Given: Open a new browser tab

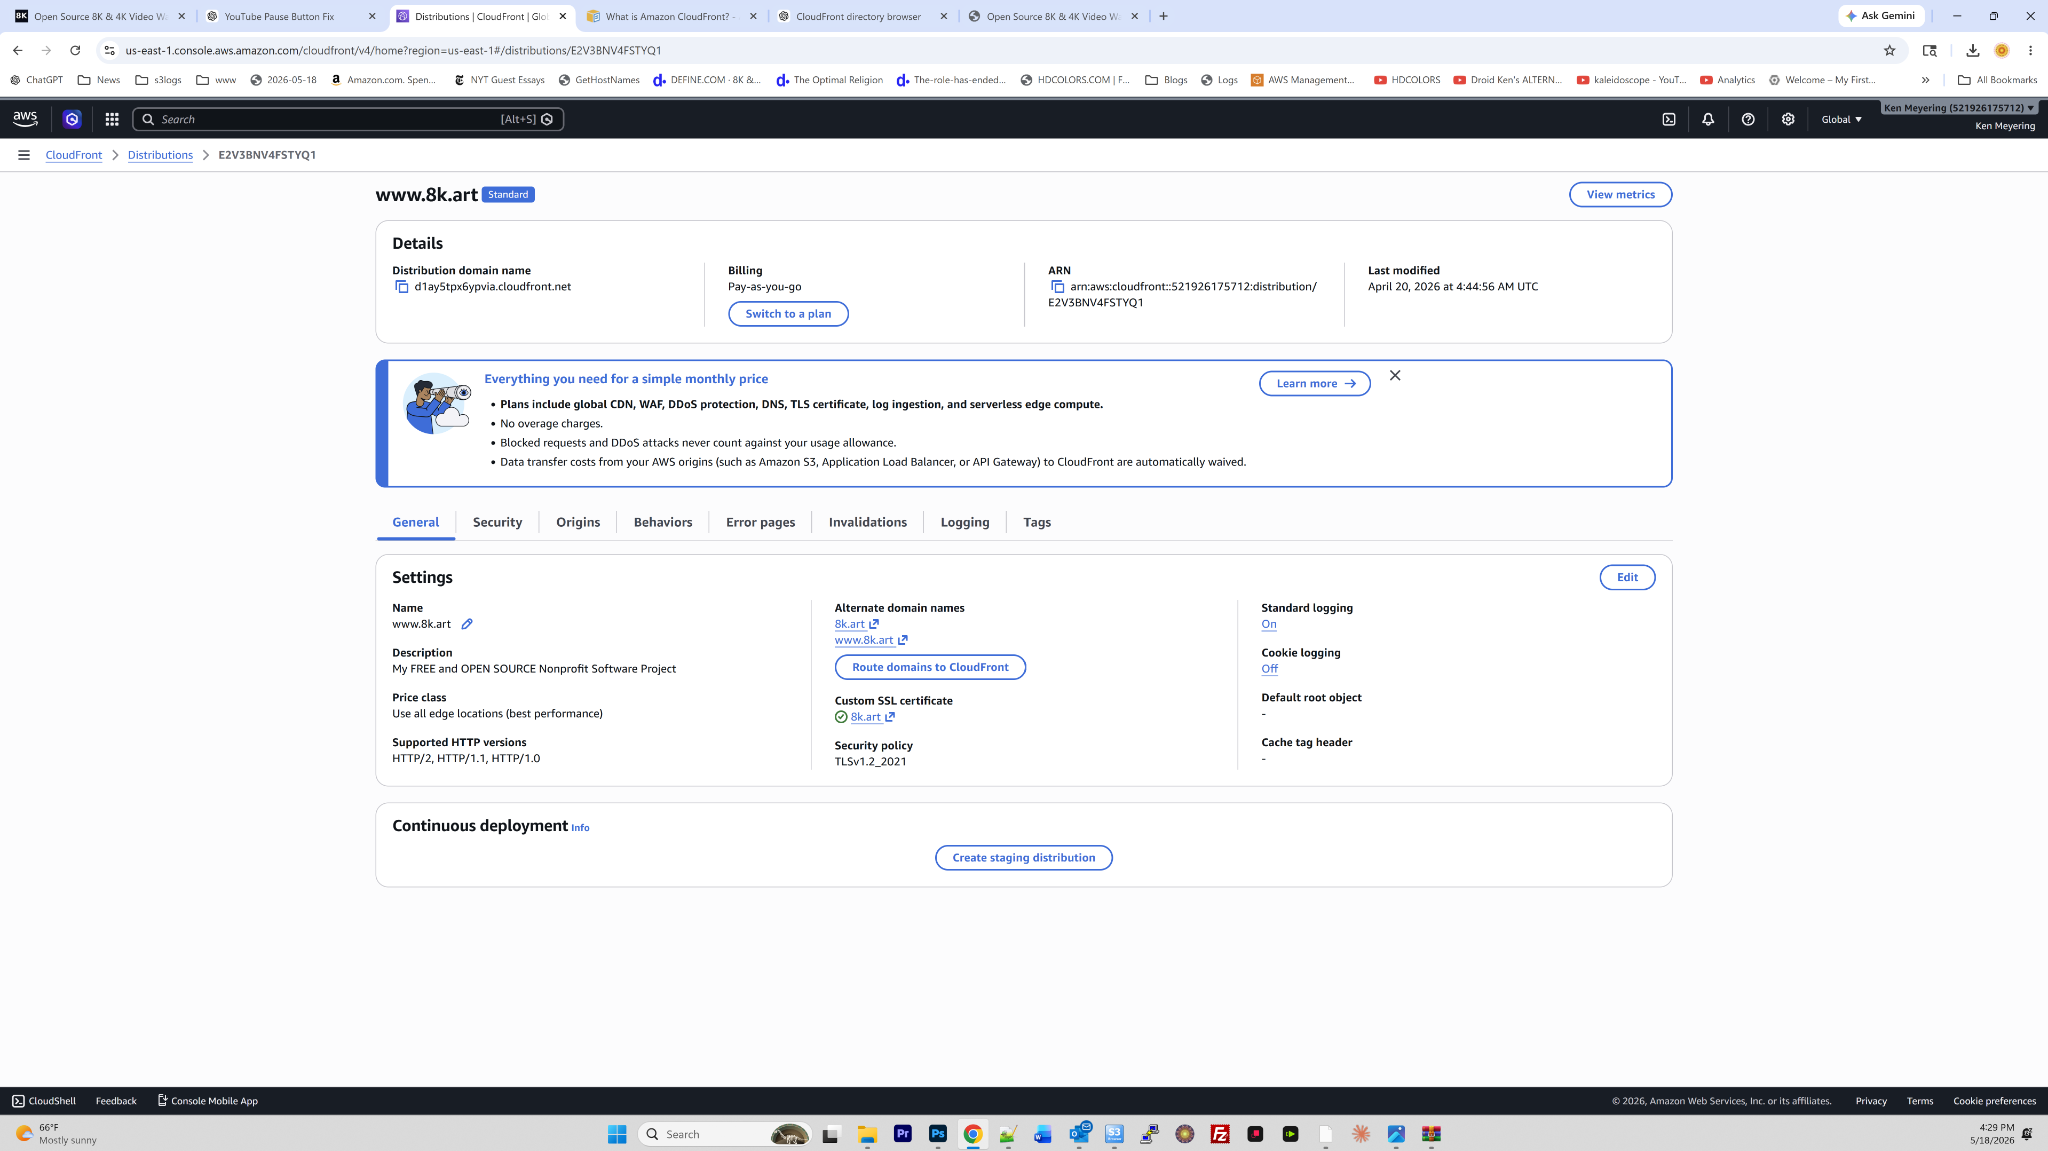Looking at the screenshot, I should 1163,16.
